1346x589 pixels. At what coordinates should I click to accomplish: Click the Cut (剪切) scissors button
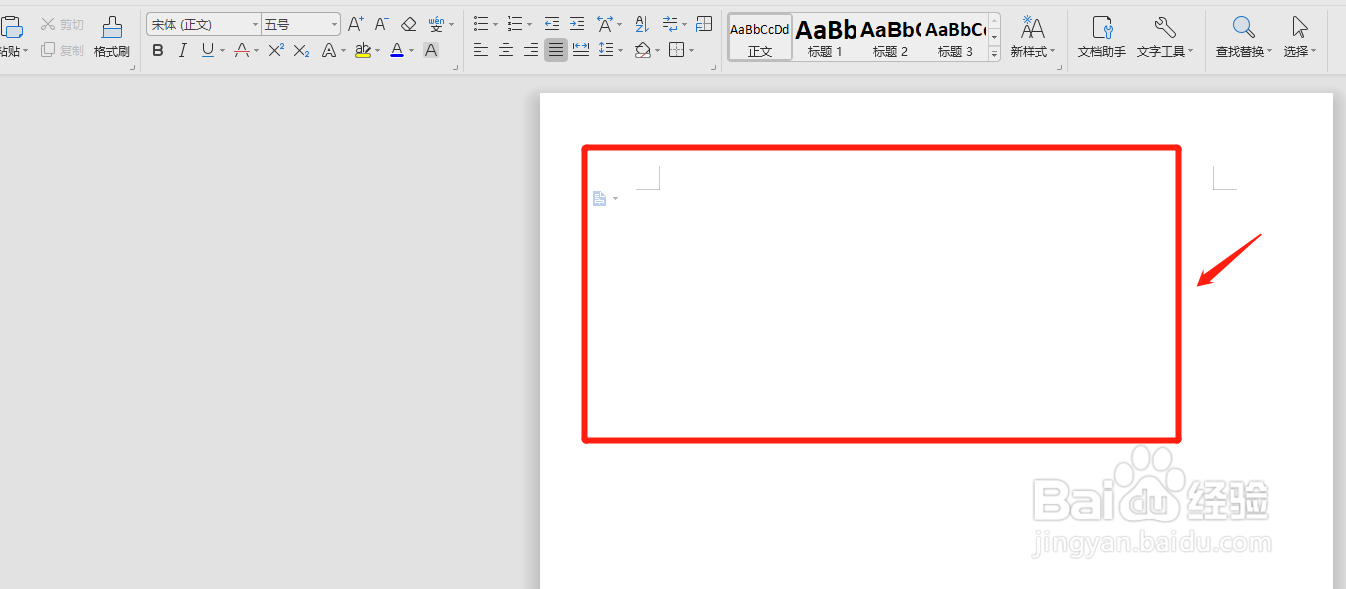(63, 24)
